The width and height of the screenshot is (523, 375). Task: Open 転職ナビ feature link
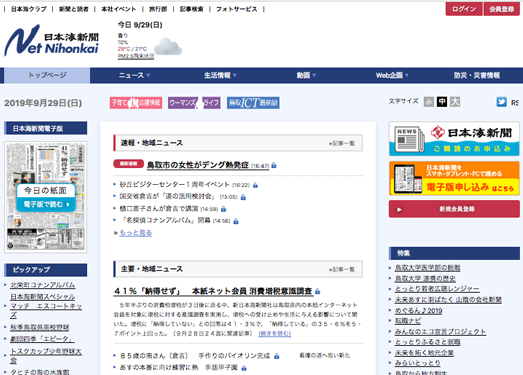click(x=408, y=321)
